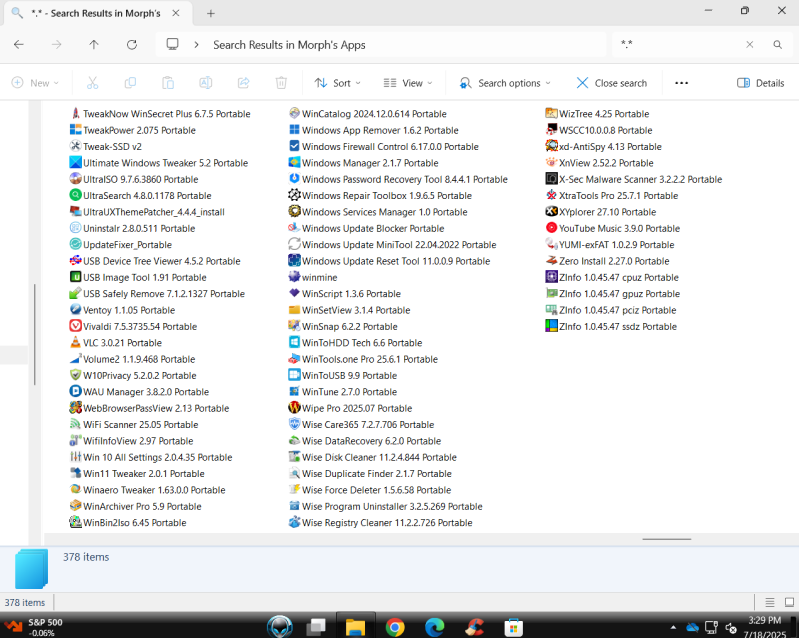Open the See more three-dots menu

tap(681, 83)
